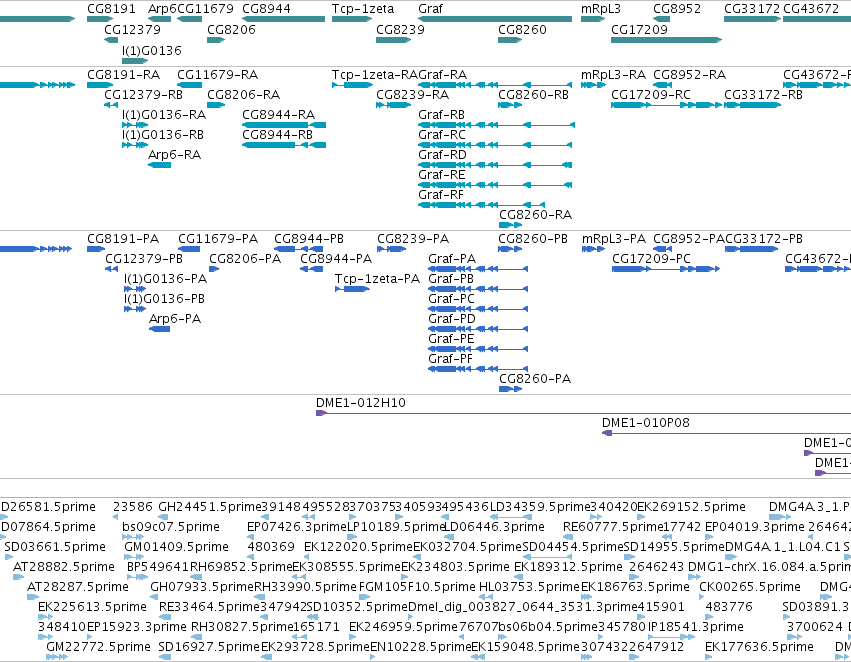
Task: Click the CG8239-PA protein label
Action: pos(413,239)
